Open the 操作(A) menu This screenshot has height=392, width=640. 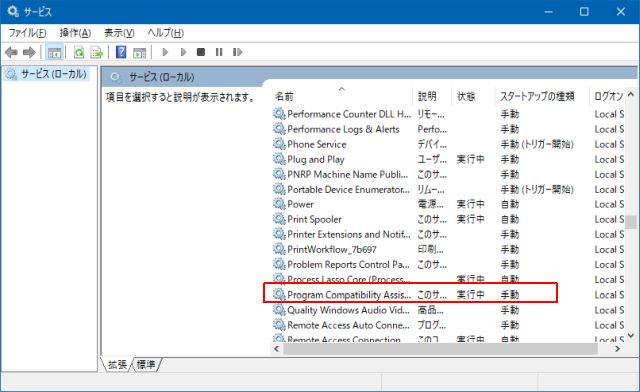[75, 33]
